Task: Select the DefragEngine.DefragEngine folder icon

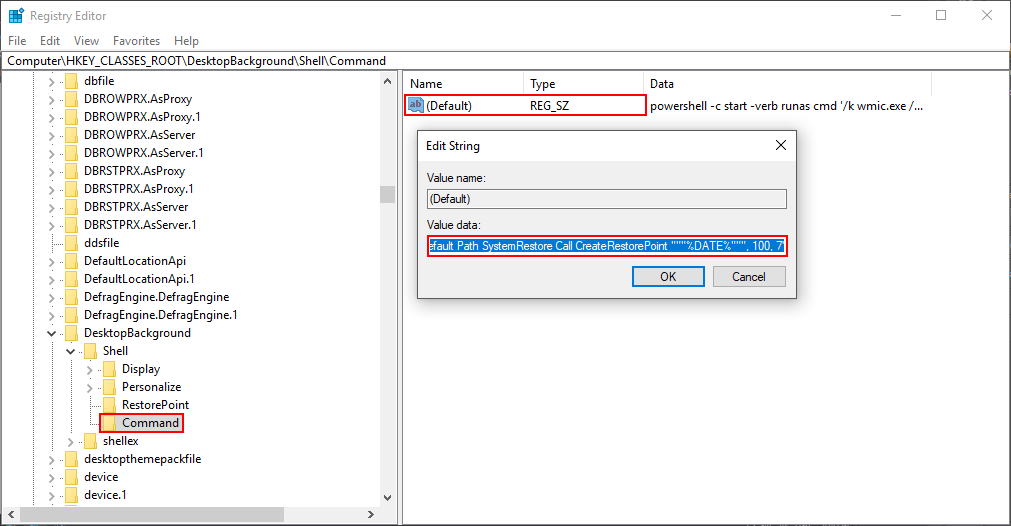Action: [72, 297]
